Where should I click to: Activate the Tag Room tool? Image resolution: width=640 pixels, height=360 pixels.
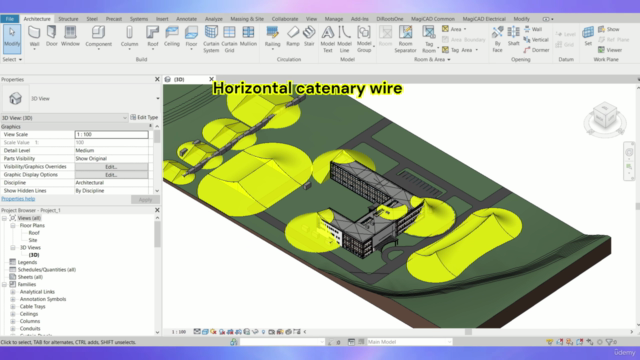point(429,39)
